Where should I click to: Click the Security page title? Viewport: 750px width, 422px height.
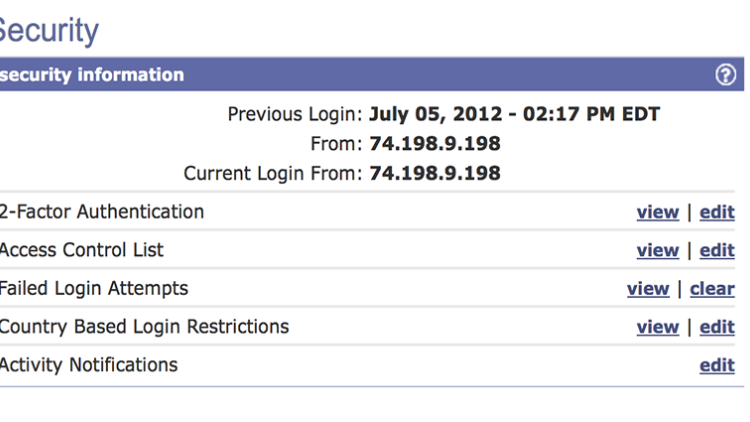click(x=49, y=31)
